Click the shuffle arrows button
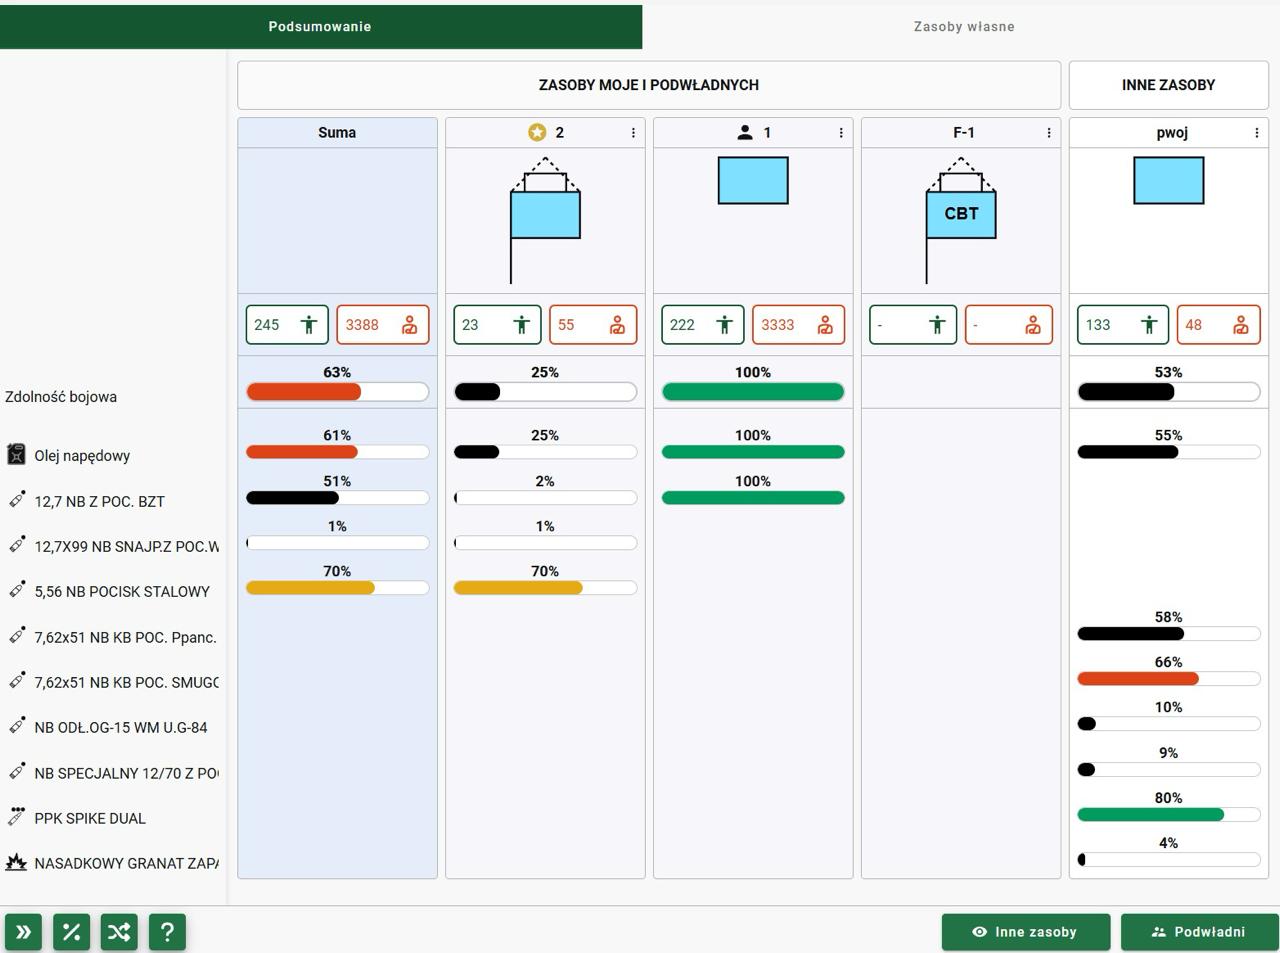 coord(119,932)
